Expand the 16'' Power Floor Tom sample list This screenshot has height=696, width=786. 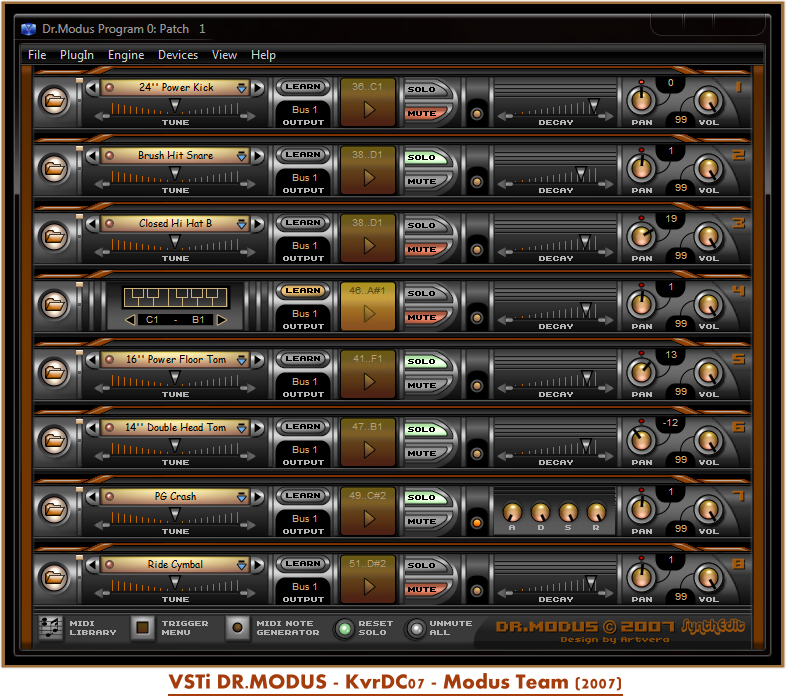click(242, 360)
